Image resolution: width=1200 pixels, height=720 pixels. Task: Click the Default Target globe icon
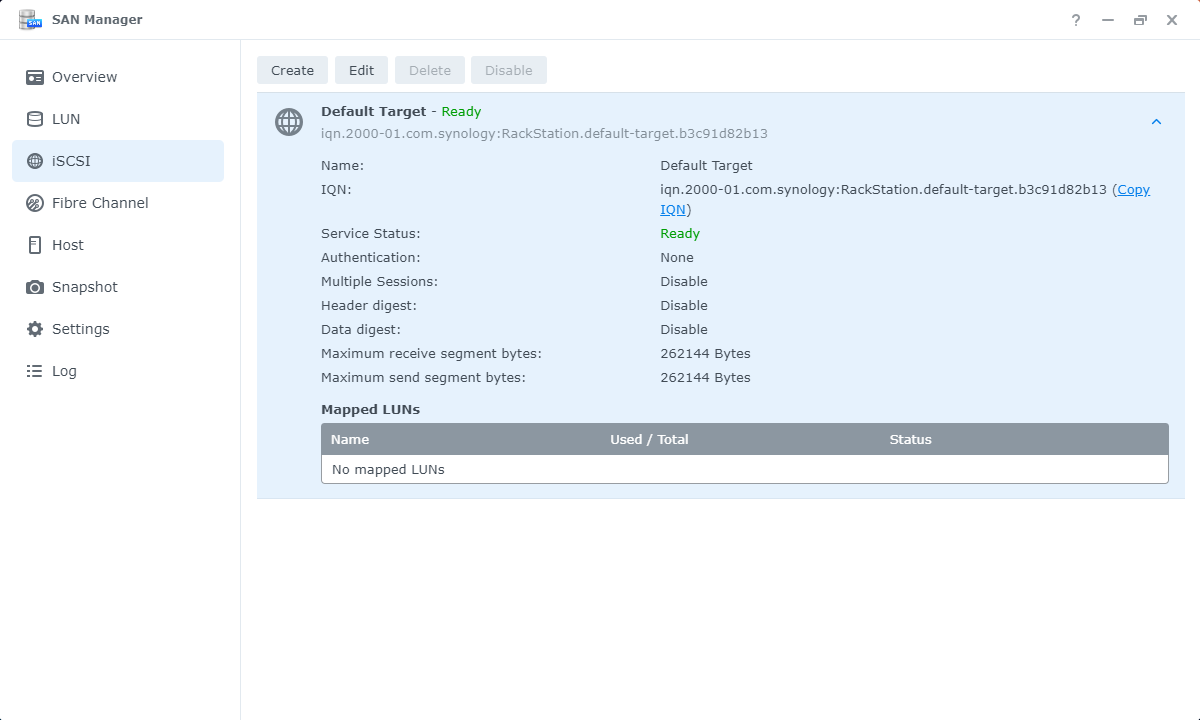tap(289, 122)
